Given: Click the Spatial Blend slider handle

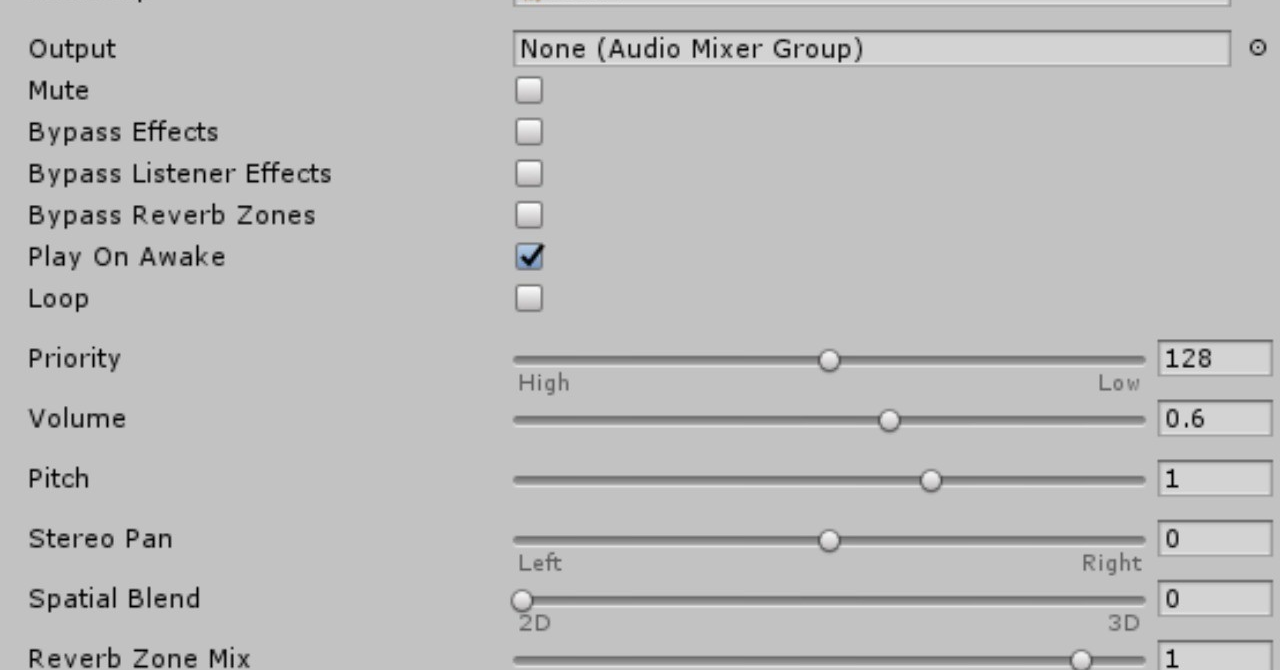Looking at the screenshot, I should [x=522, y=600].
